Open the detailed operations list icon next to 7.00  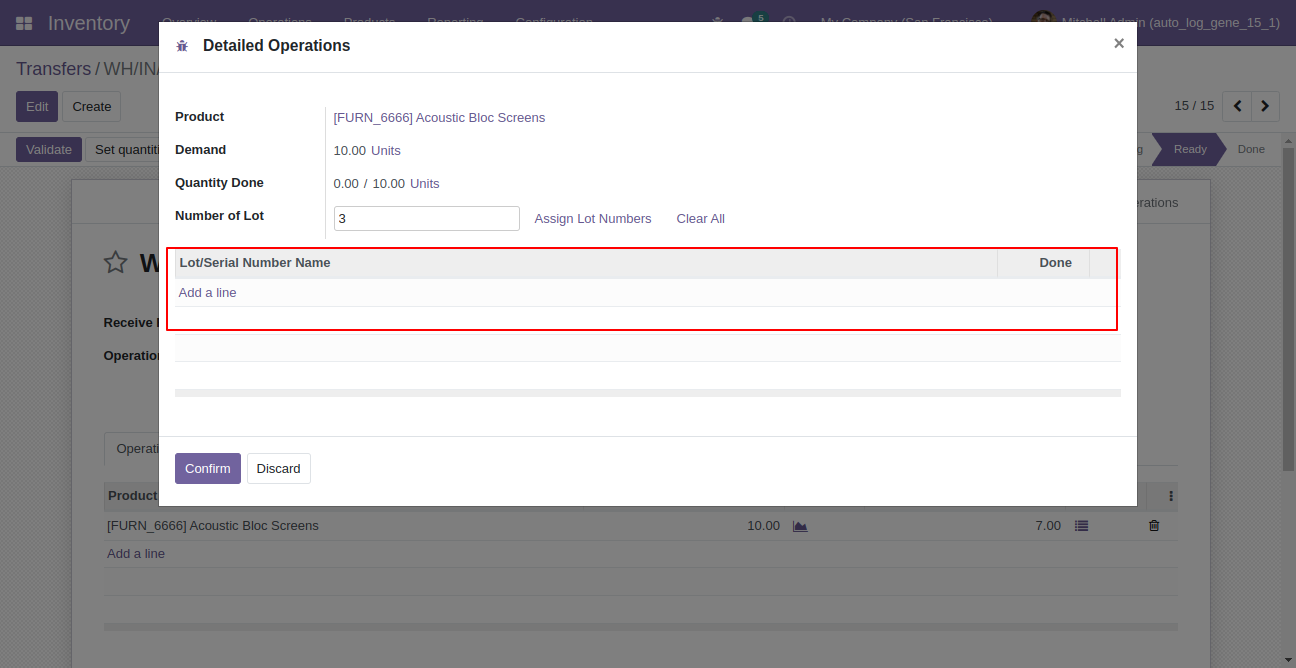click(x=1081, y=526)
